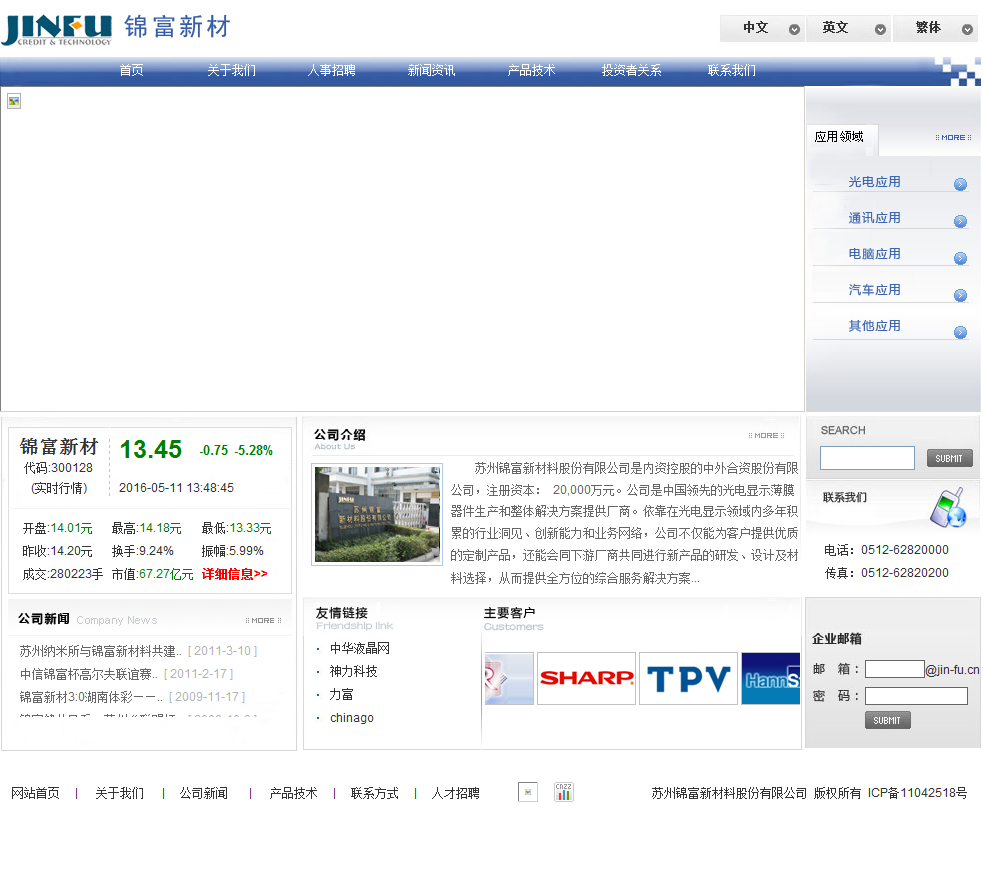
Task: Click the company building photo thumbnail
Action: click(377, 514)
